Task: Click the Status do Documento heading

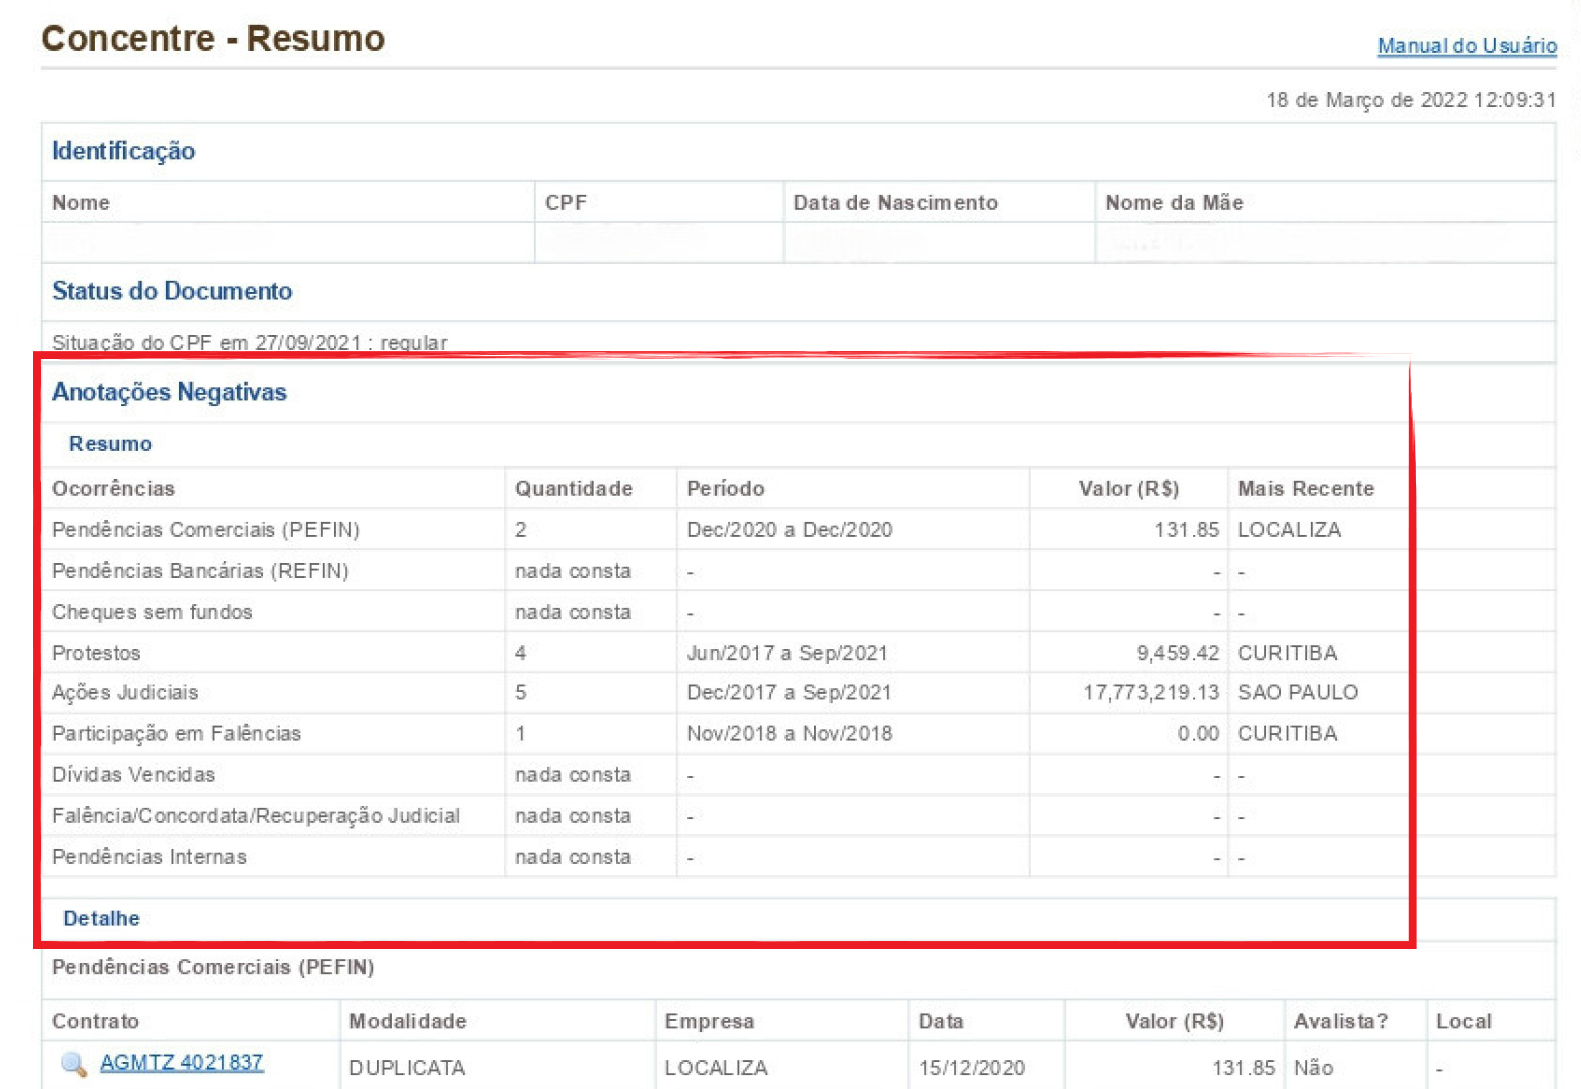Action: 172,291
